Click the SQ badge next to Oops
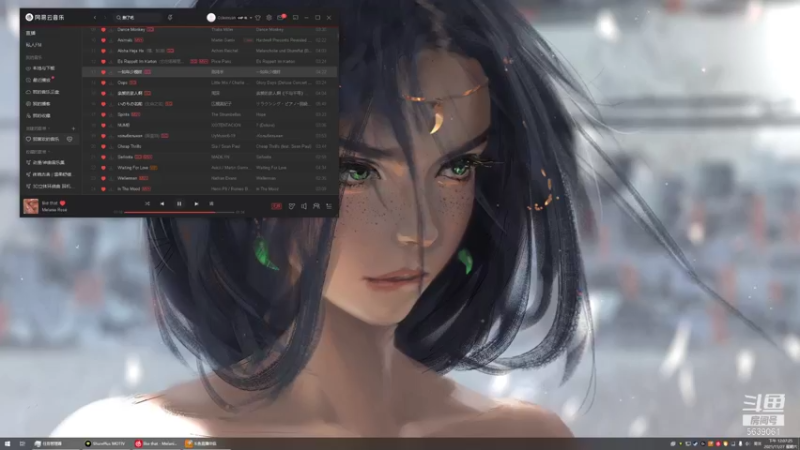Image resolution: width=800 pixels, height=450 pixels. click(x=133, y=83)
